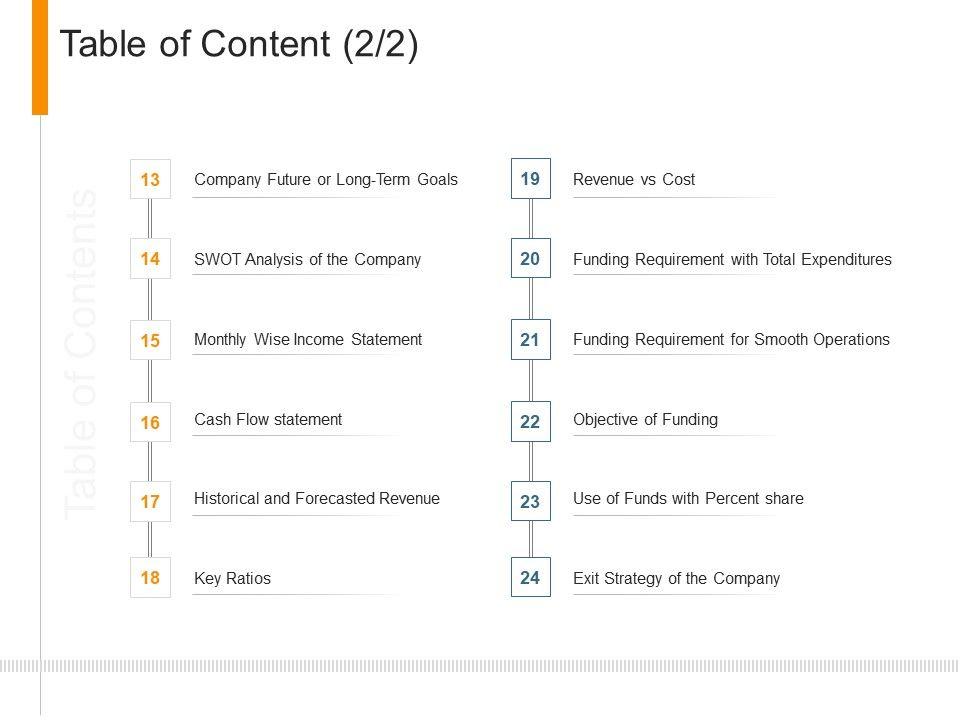Select Historical and Forecasted Revenue
Screen dimensions: 960x720
316,498
